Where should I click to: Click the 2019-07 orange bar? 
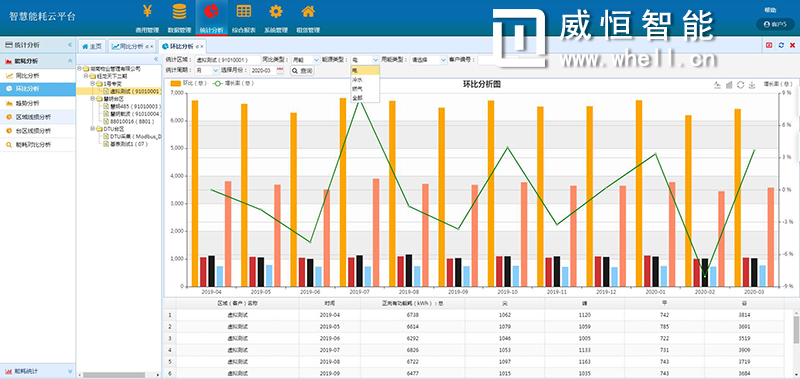click(x=342, y=192)
